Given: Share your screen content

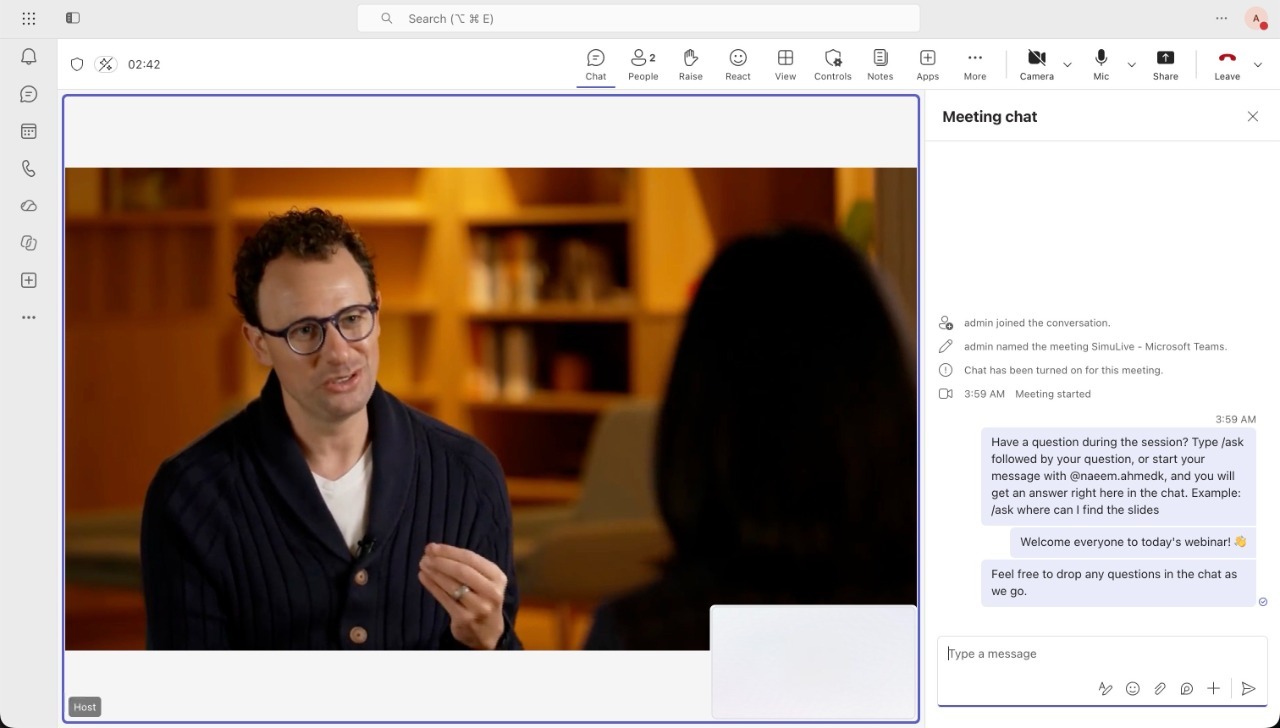Looking at the screenshot, I should (1165, 64).
